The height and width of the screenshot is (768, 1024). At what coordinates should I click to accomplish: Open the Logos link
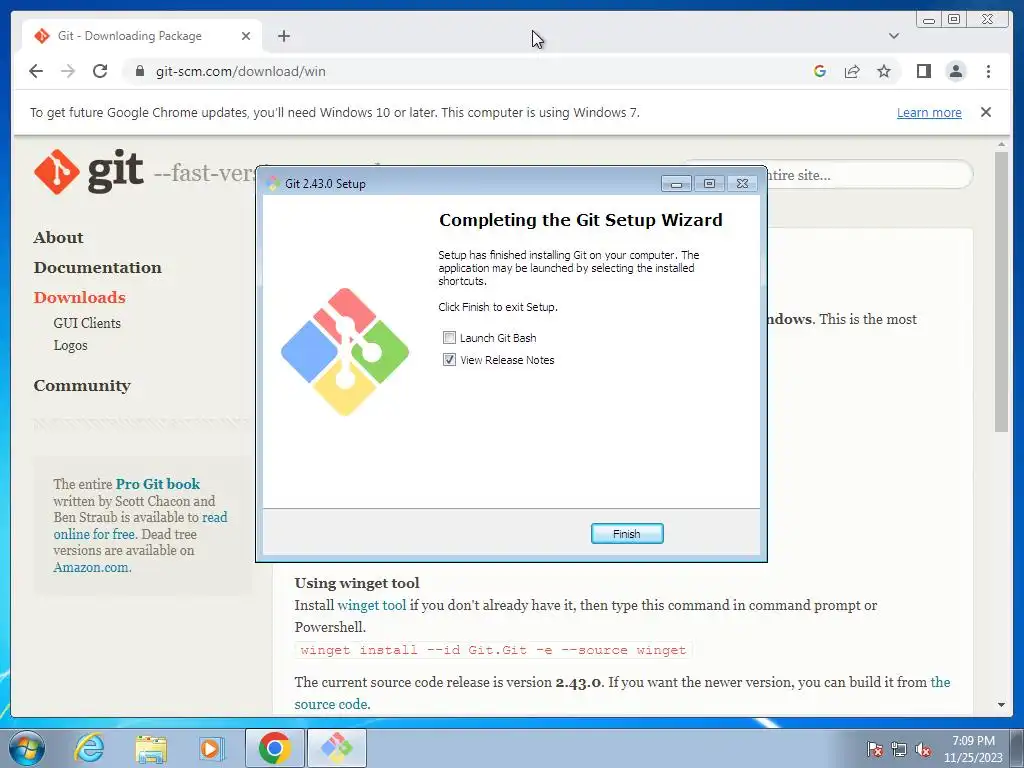71,345
